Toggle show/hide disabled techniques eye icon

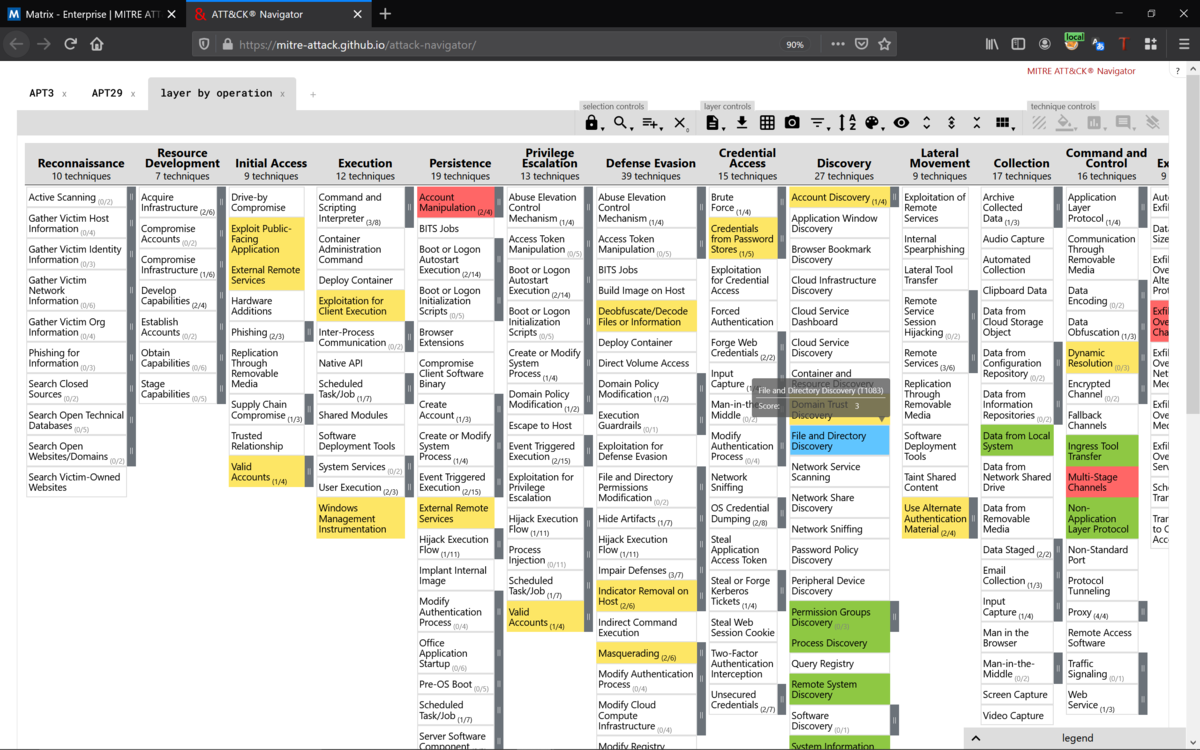(901, 123)
